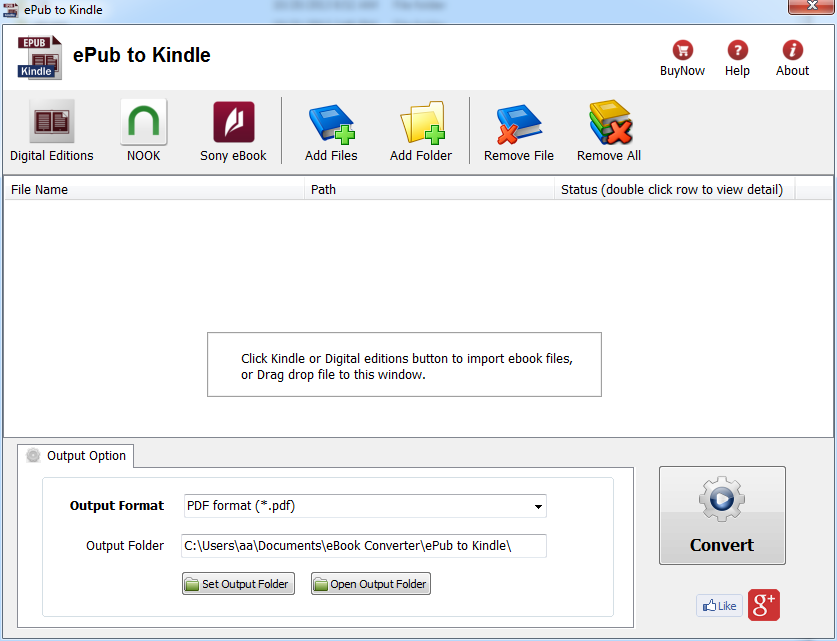Sort list by Status column header
837x641 pixels.
click(x=673, y=188)
